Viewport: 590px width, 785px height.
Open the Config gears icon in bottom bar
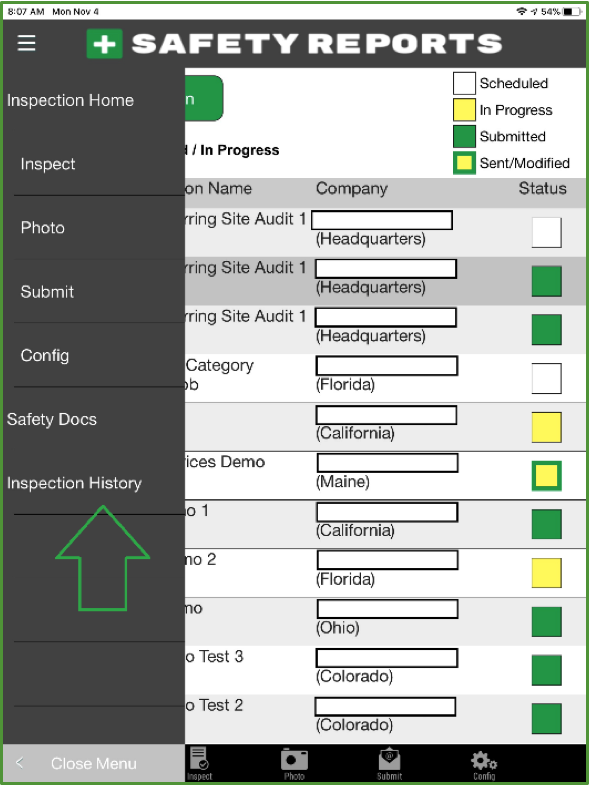coord(484,763)
